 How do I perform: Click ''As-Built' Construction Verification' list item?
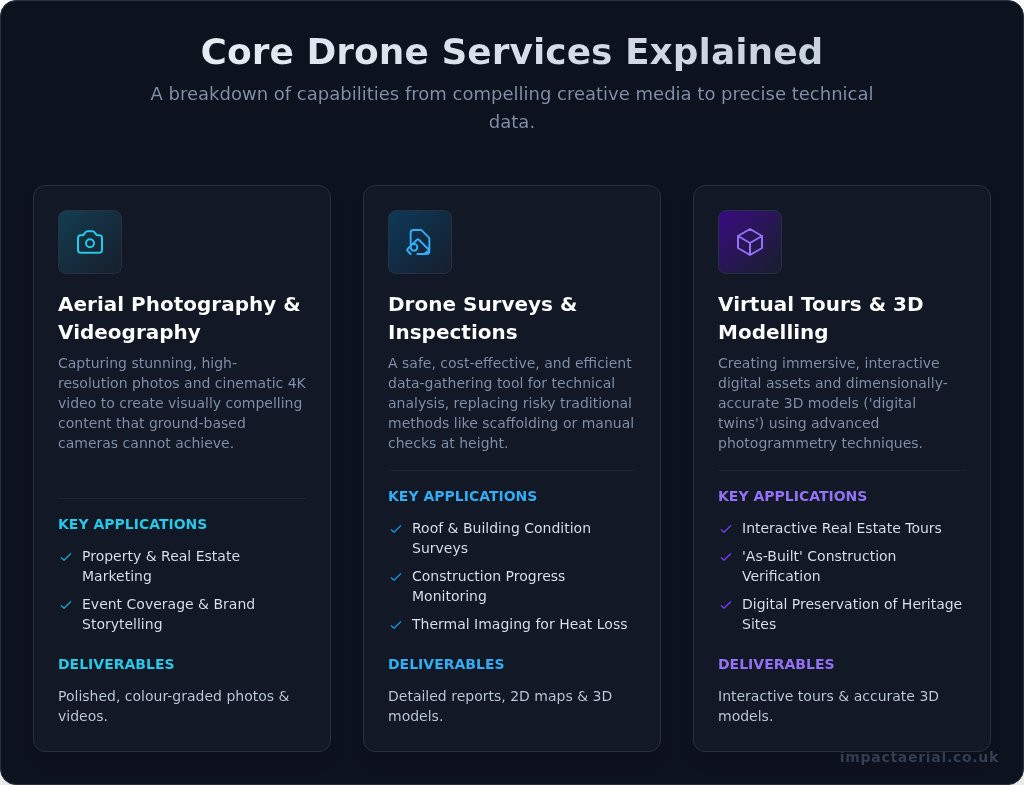(x=819, y=566)
